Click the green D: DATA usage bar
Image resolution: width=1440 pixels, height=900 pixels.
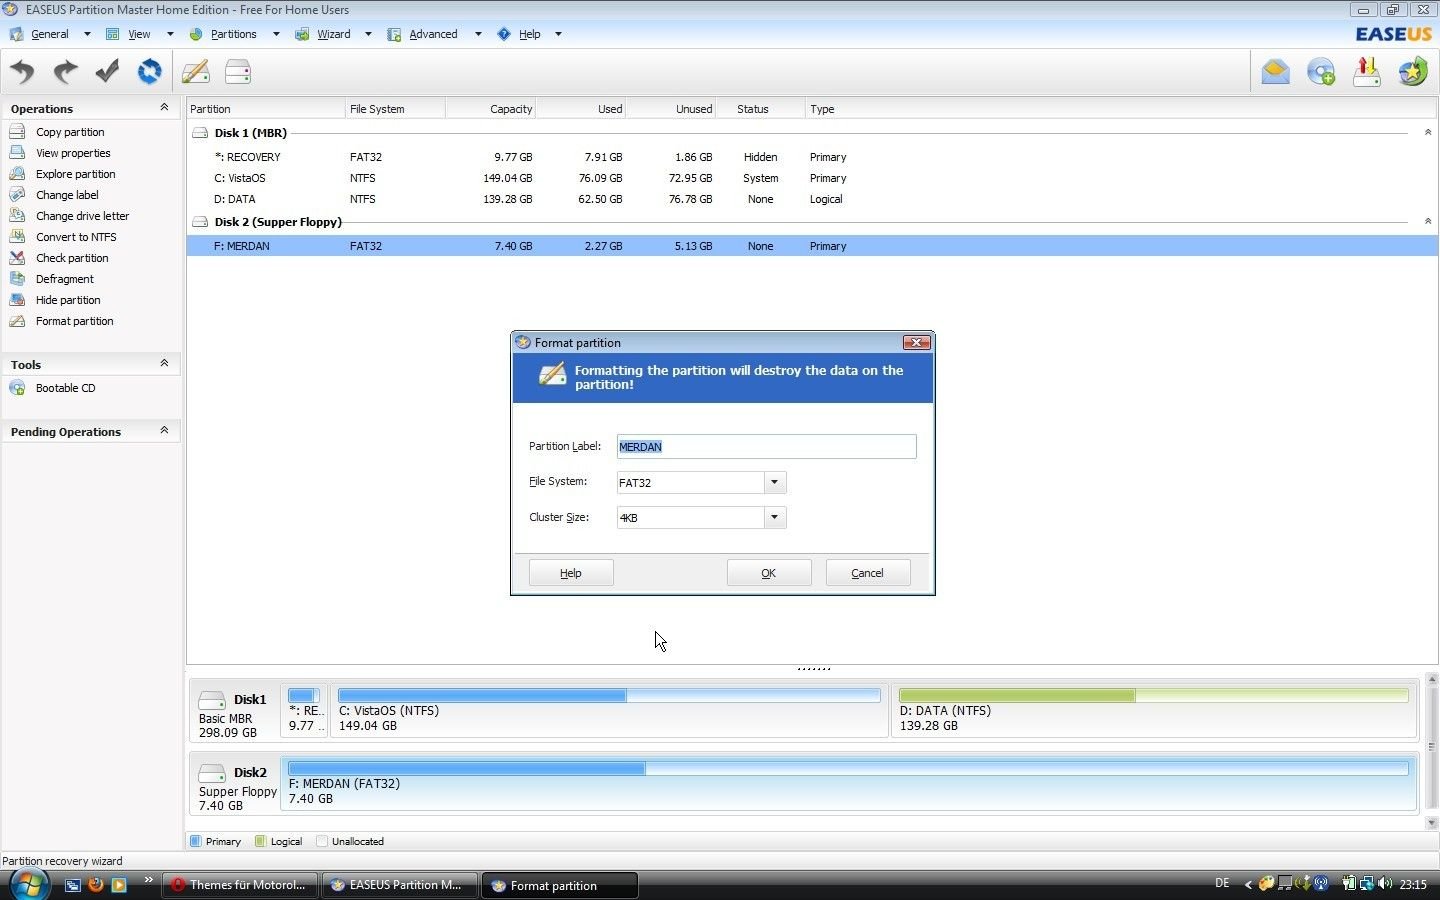click(x=1153, y=695)
